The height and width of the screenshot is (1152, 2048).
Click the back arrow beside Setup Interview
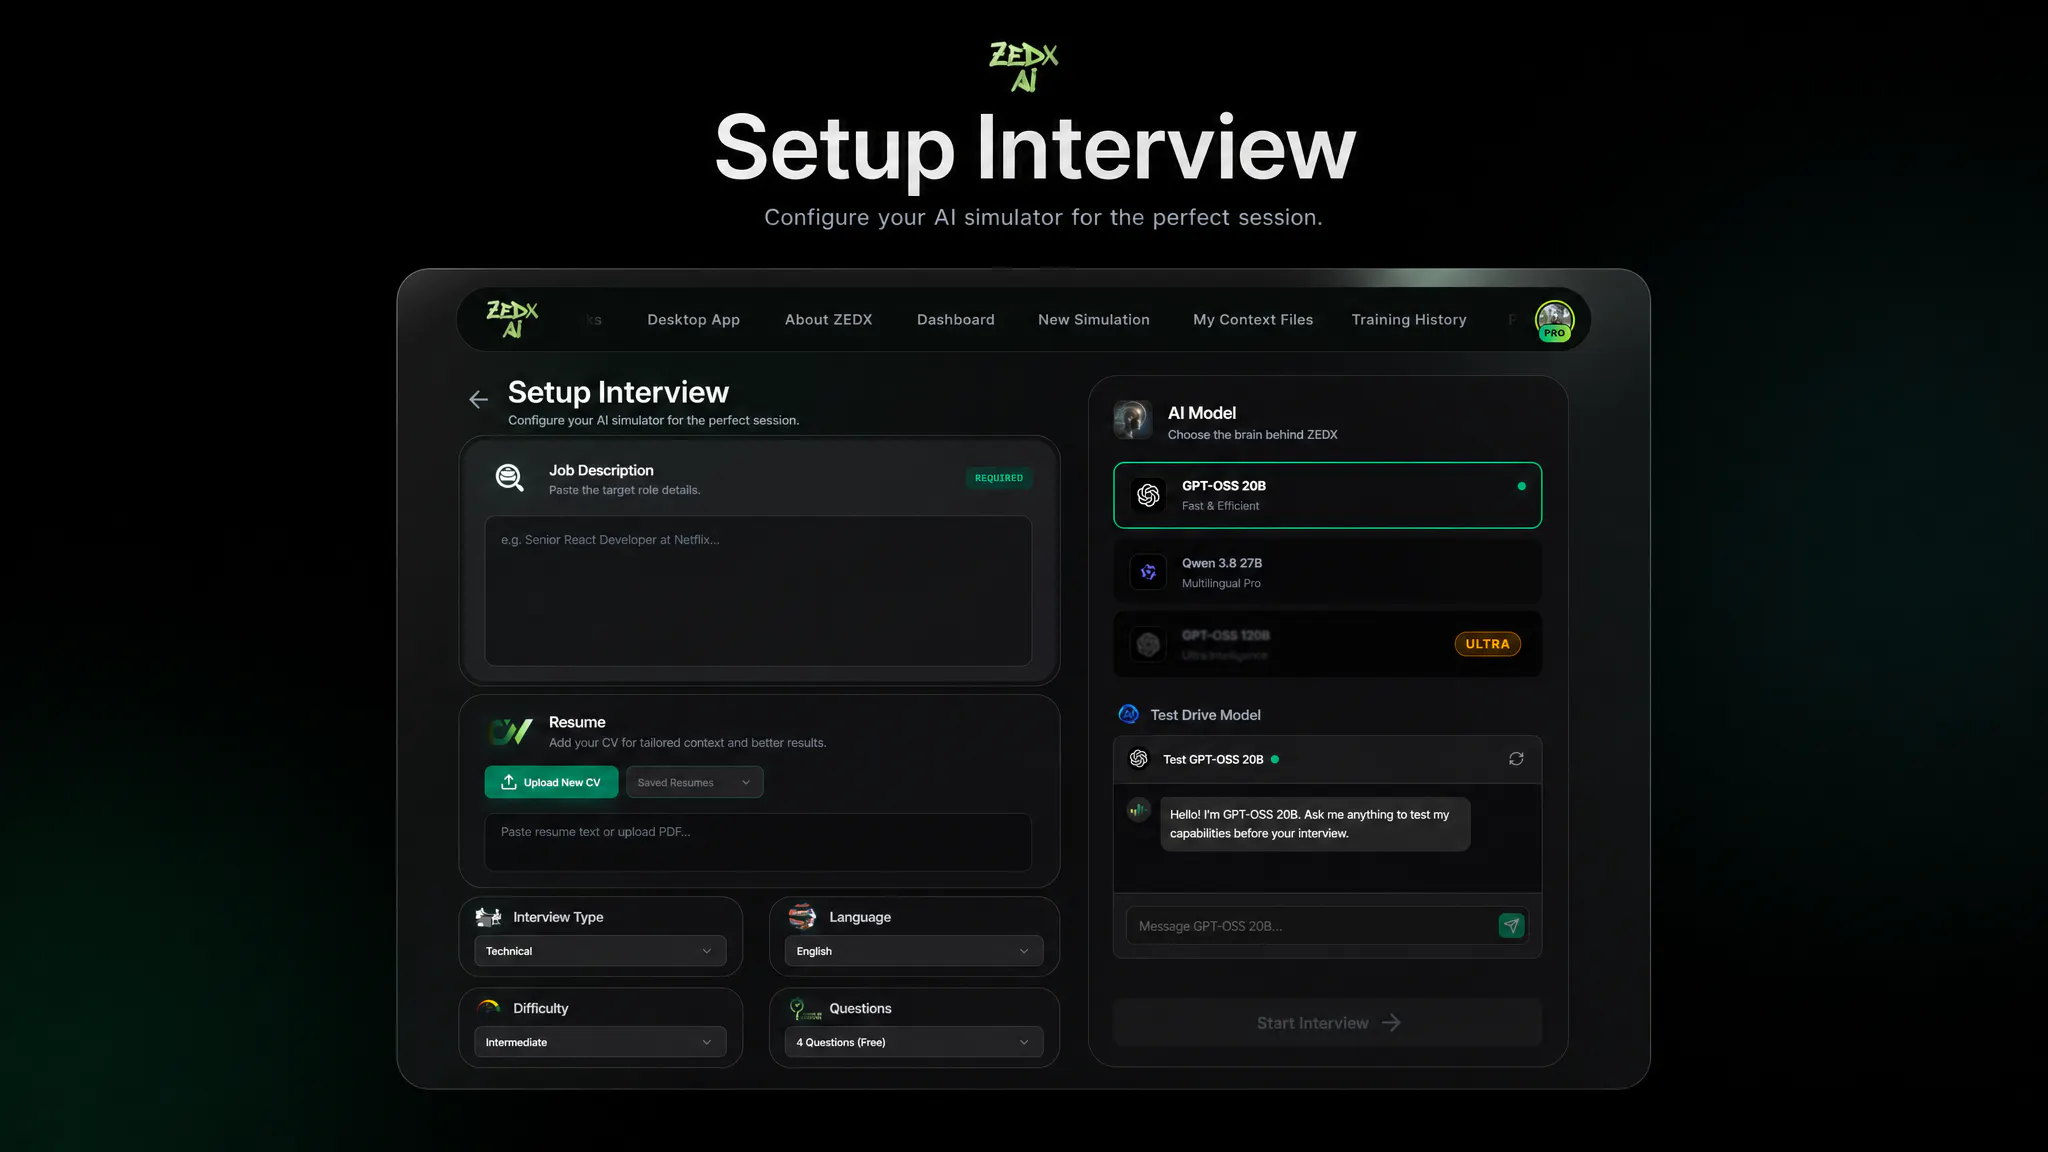coord(478,400)
